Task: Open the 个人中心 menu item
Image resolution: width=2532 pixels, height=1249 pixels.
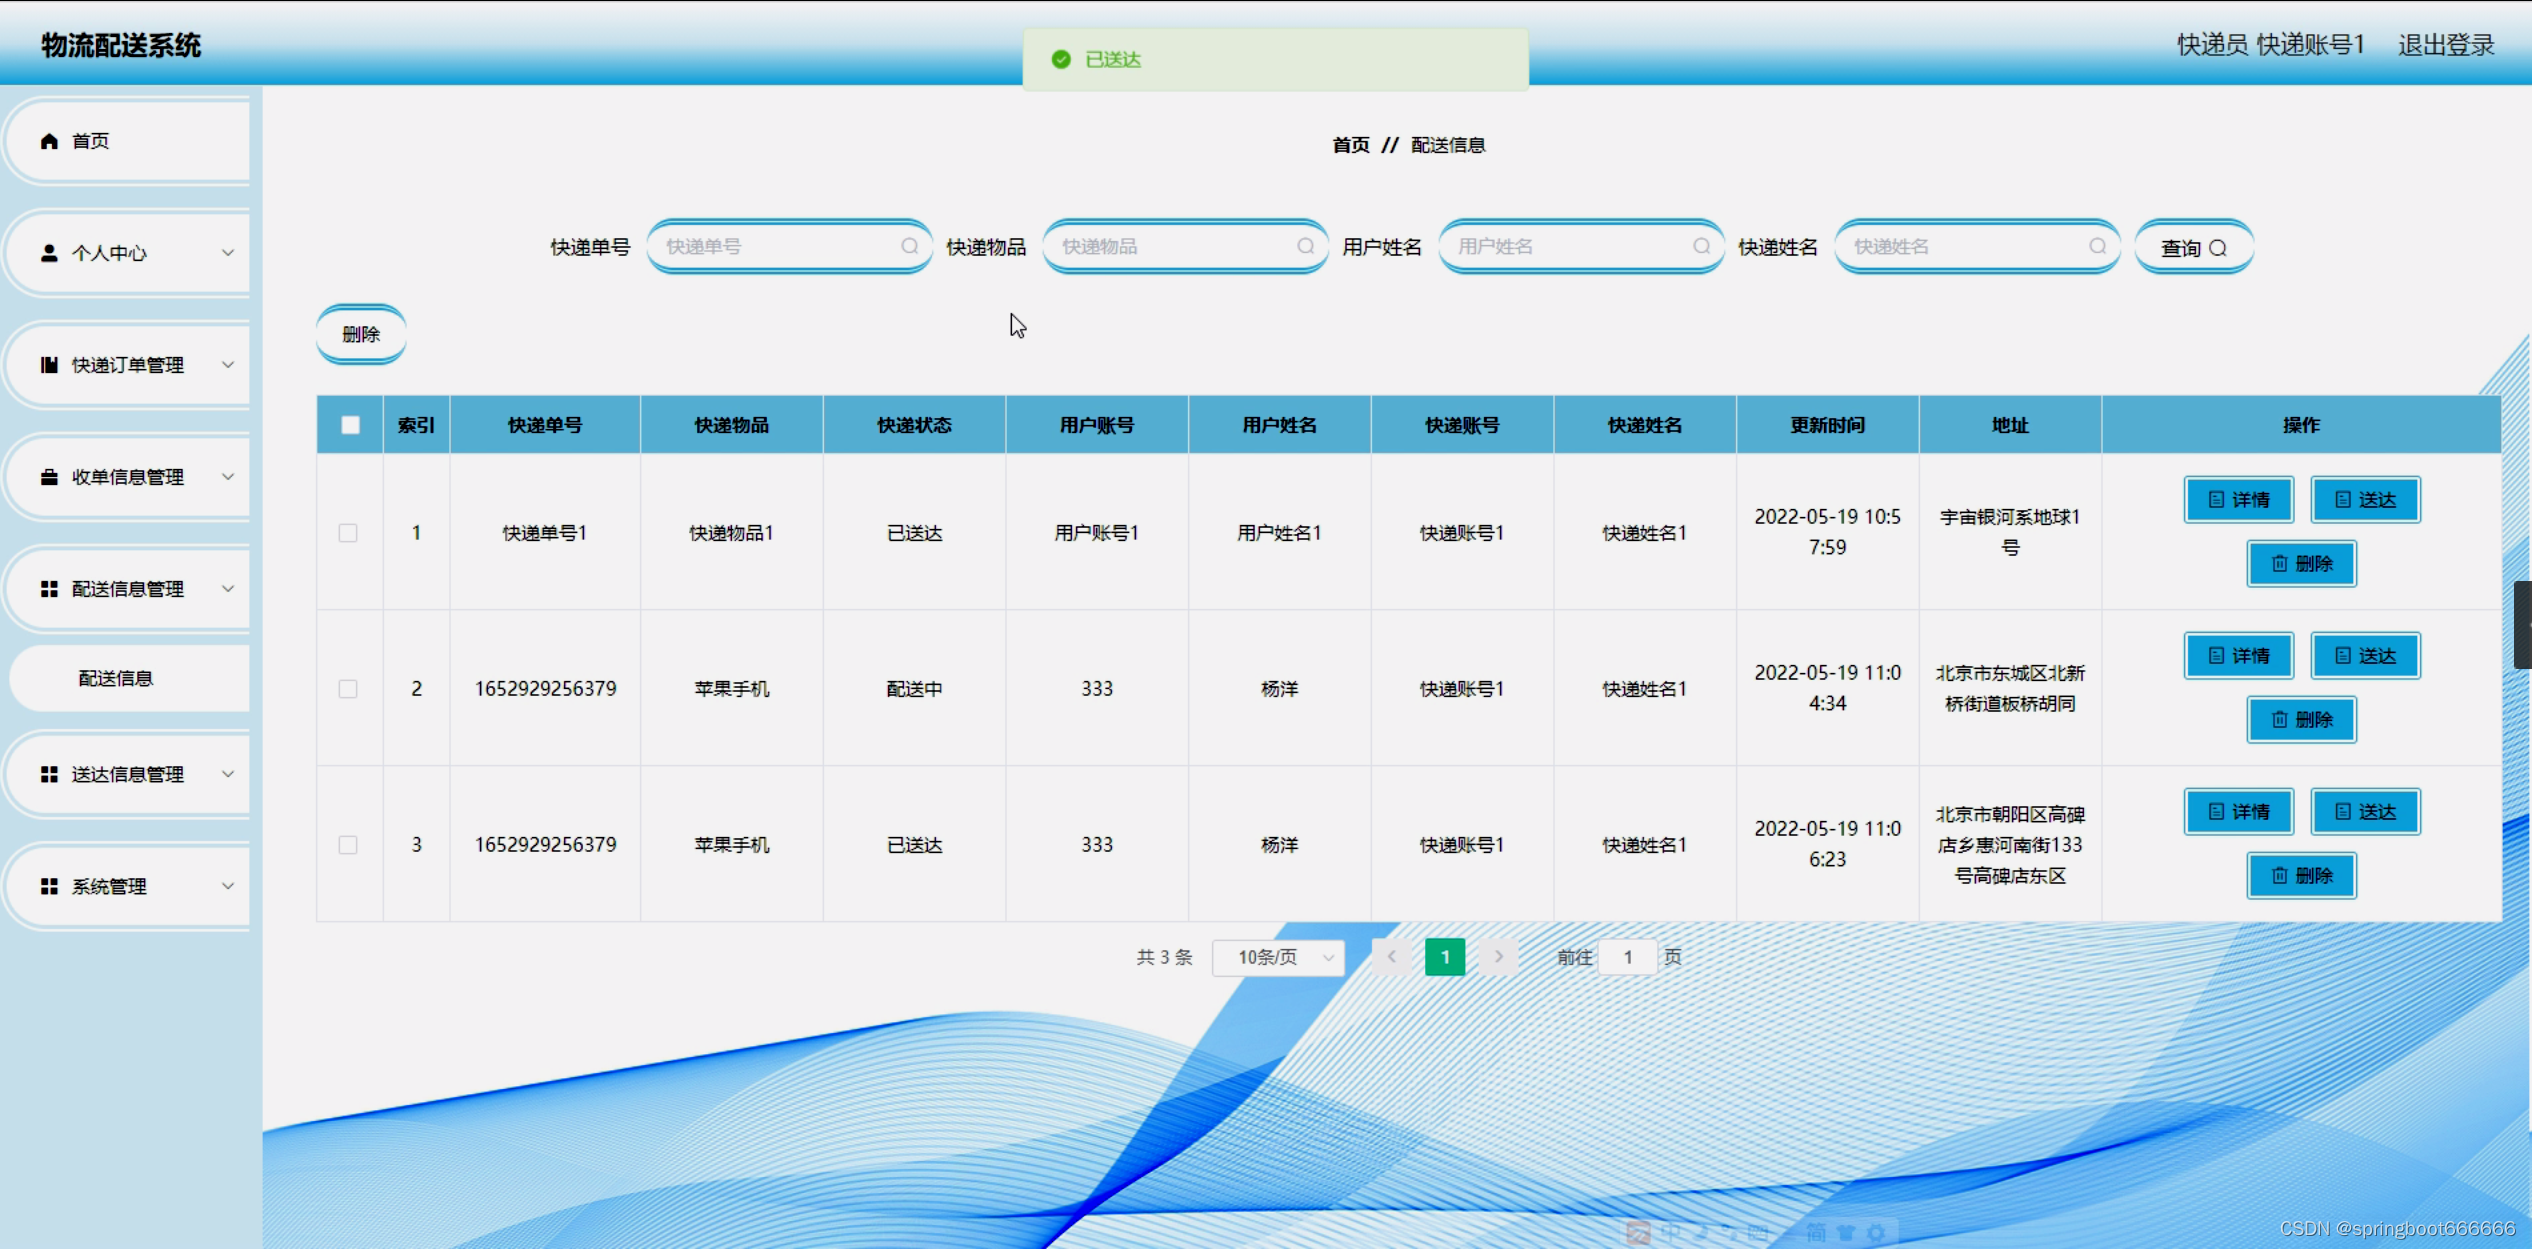Action: click(110, 253)
